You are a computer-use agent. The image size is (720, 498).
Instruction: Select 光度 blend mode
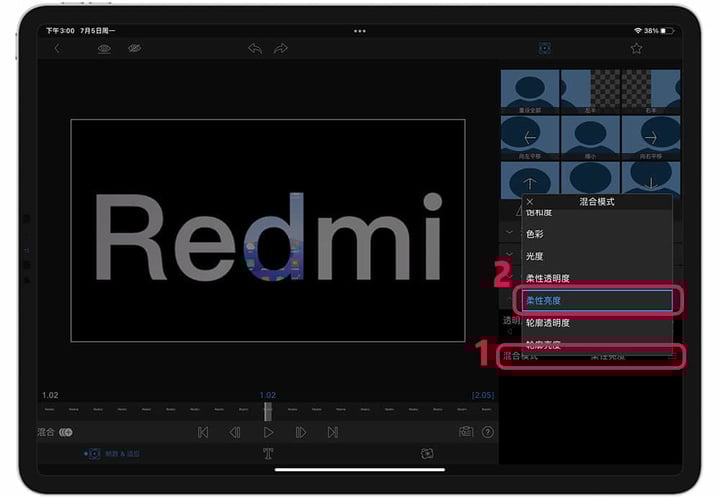tap(597, 256)
